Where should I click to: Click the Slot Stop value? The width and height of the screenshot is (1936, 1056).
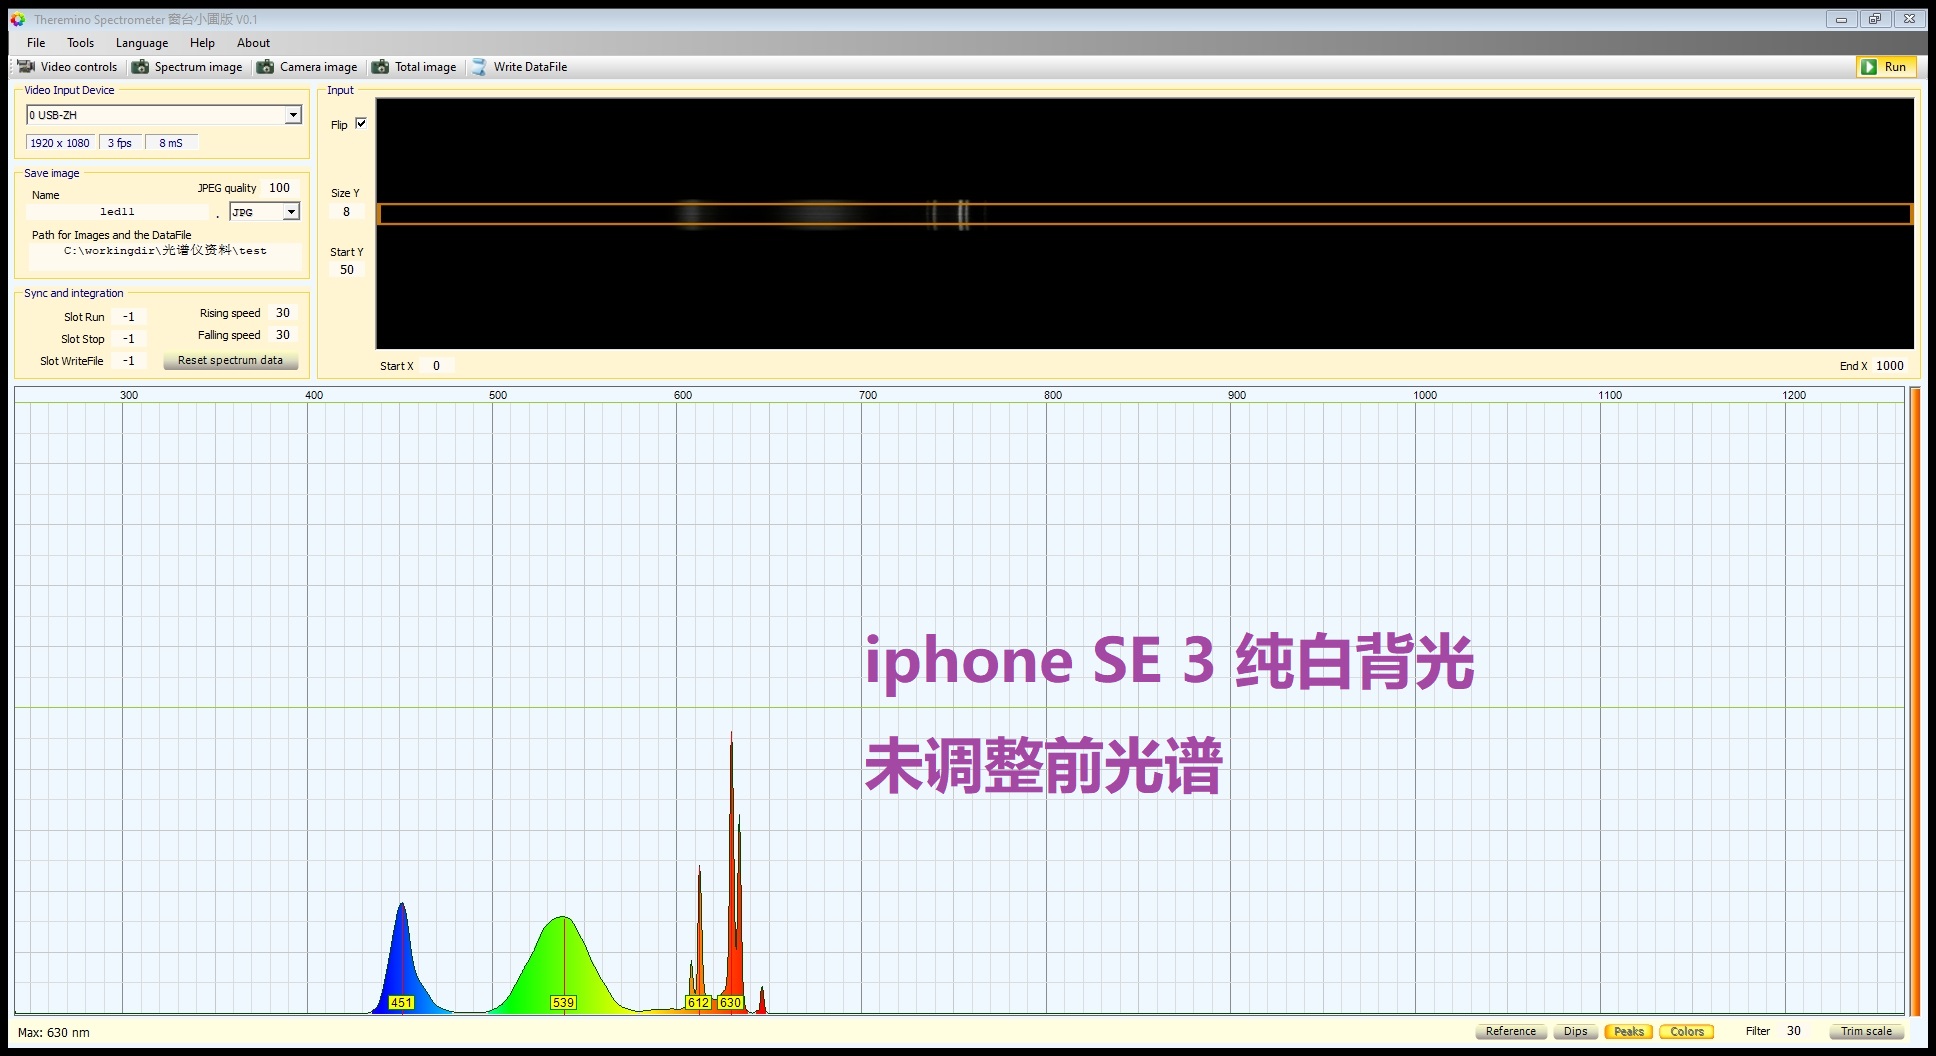(129, 339)
